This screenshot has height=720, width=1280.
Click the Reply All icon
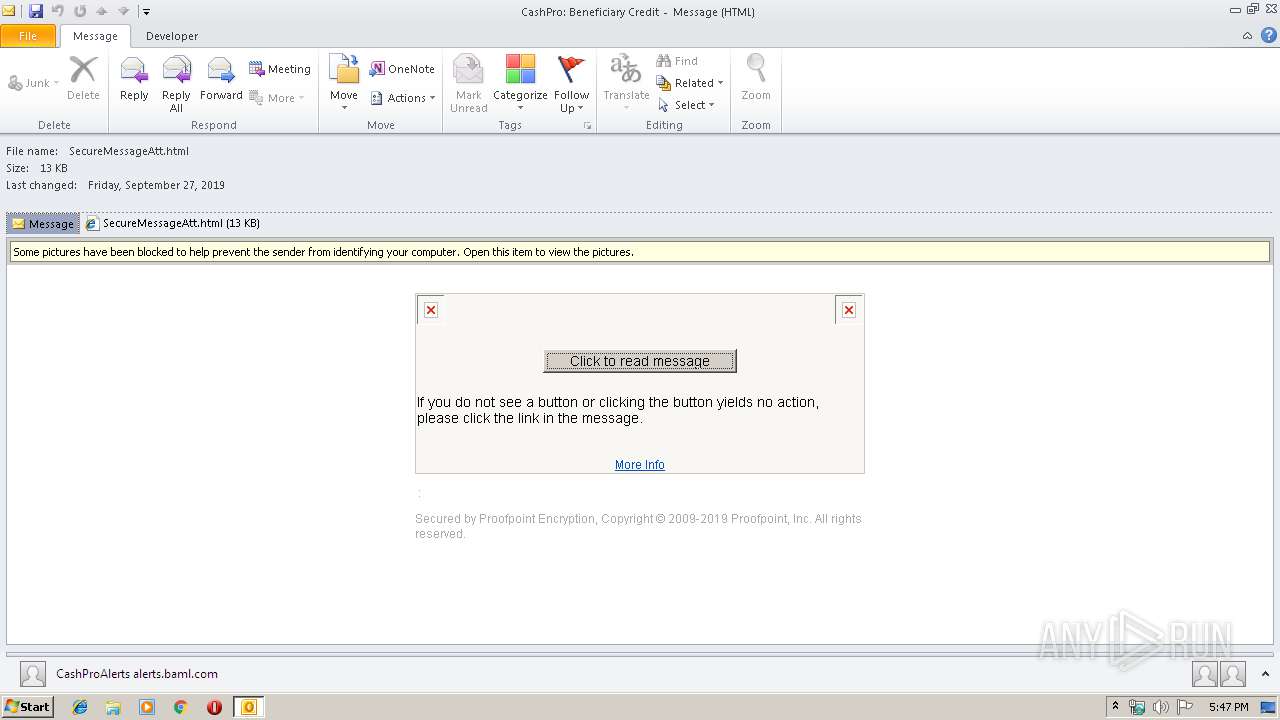click(x=176, y=83)
